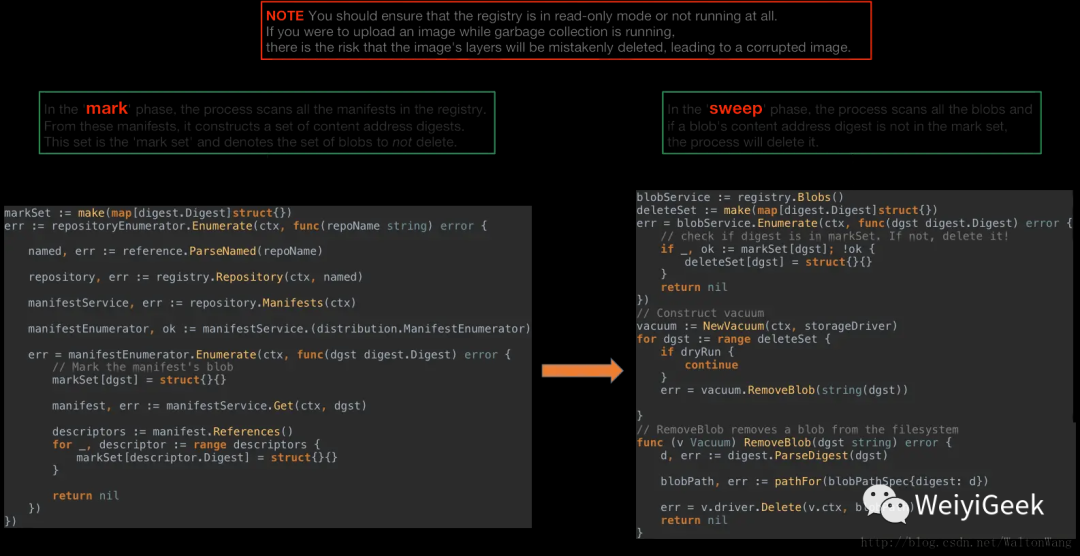Click the NewVacuum(ctx, storageDriver) line
The height and width of the screenshot is (556, 1080).
[x=767, y=326]
